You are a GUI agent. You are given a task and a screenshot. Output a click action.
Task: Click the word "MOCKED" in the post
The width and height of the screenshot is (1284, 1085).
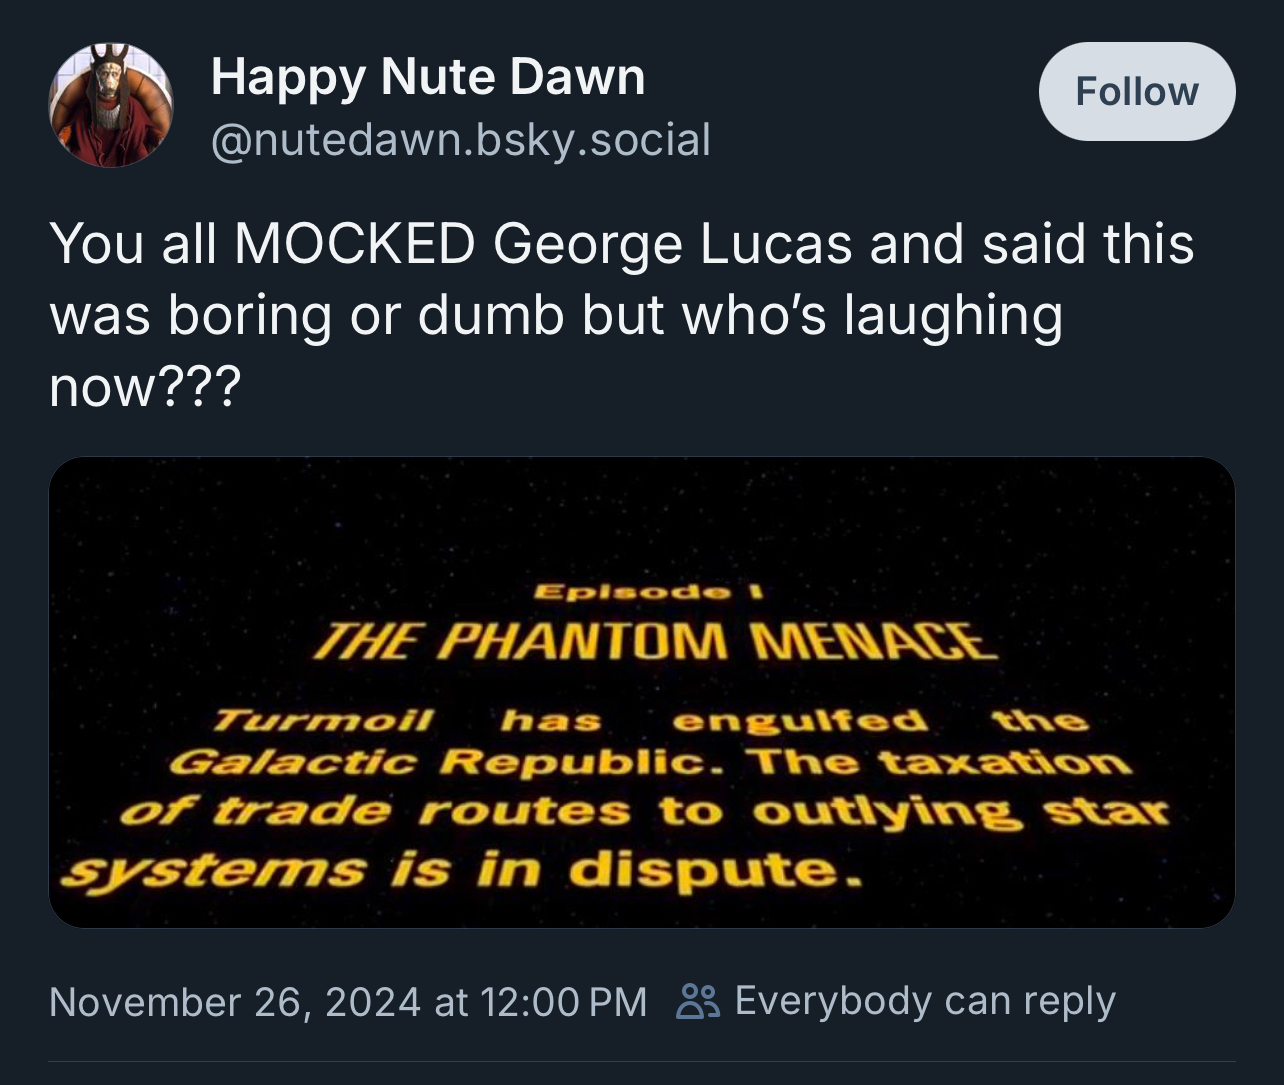[x=354, y=243]
